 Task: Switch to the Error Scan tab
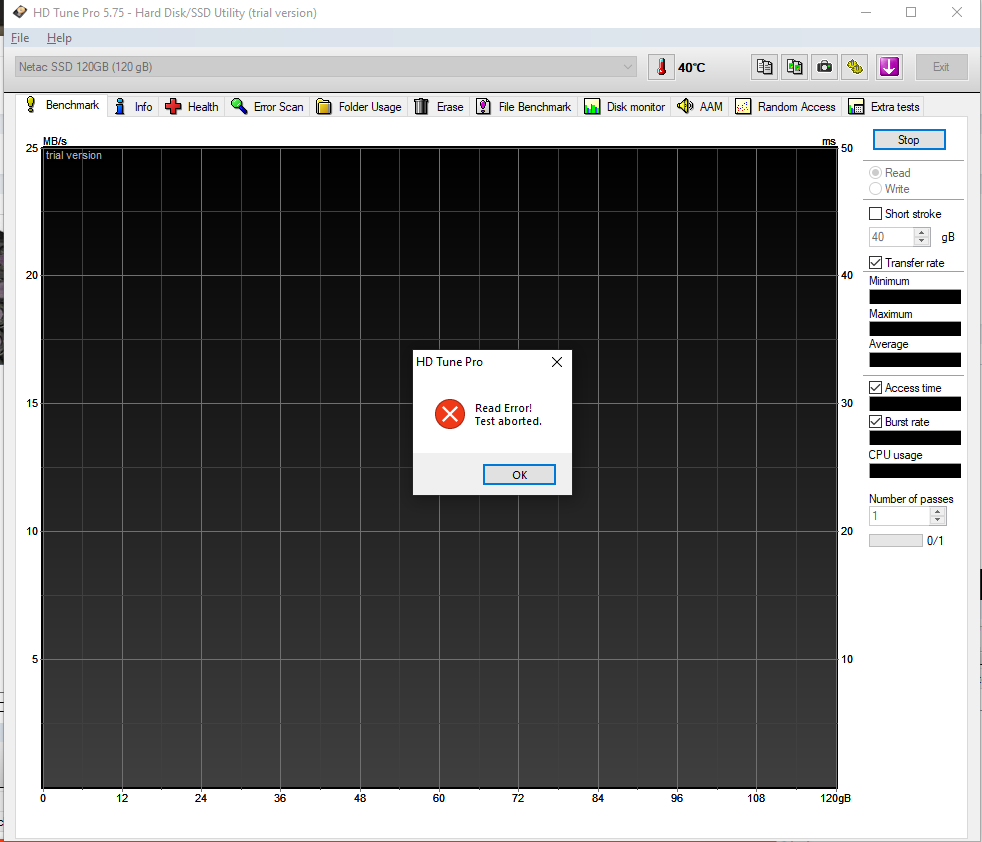(x=267, y=107)
